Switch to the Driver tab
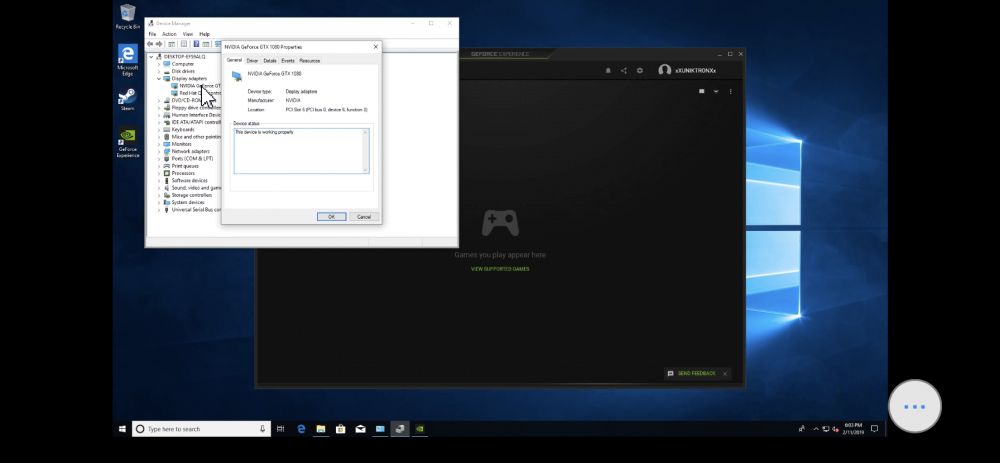1000x463 pixels. (253, 61)
